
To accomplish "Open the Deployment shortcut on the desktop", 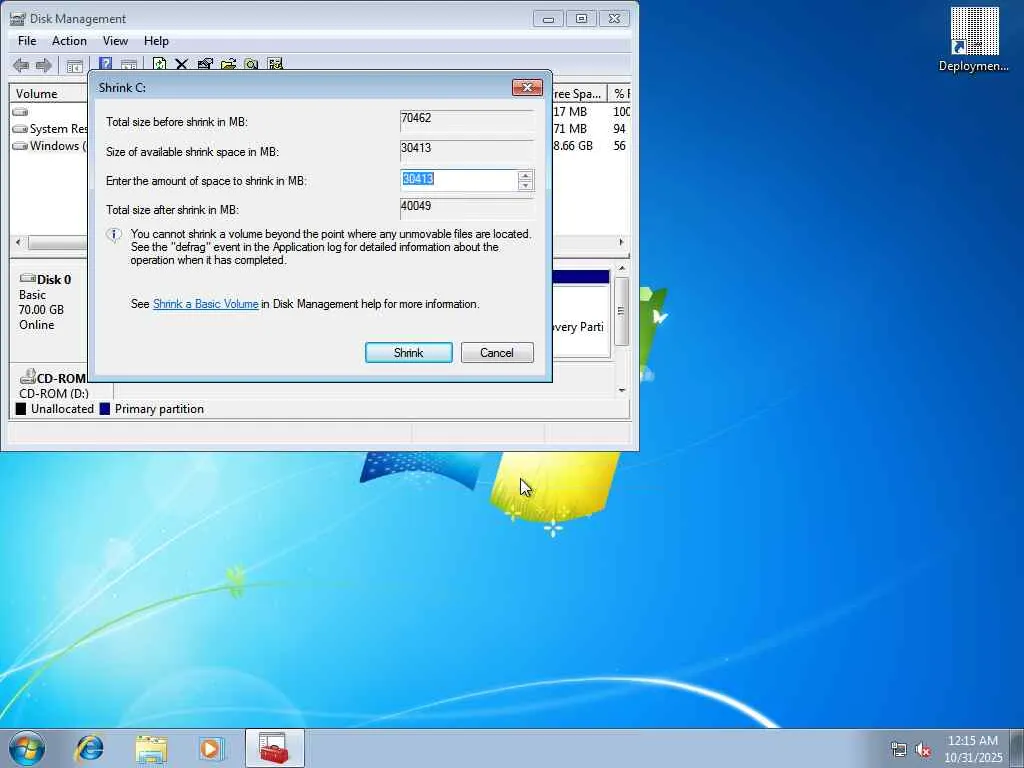I will [x=974, y=39].
